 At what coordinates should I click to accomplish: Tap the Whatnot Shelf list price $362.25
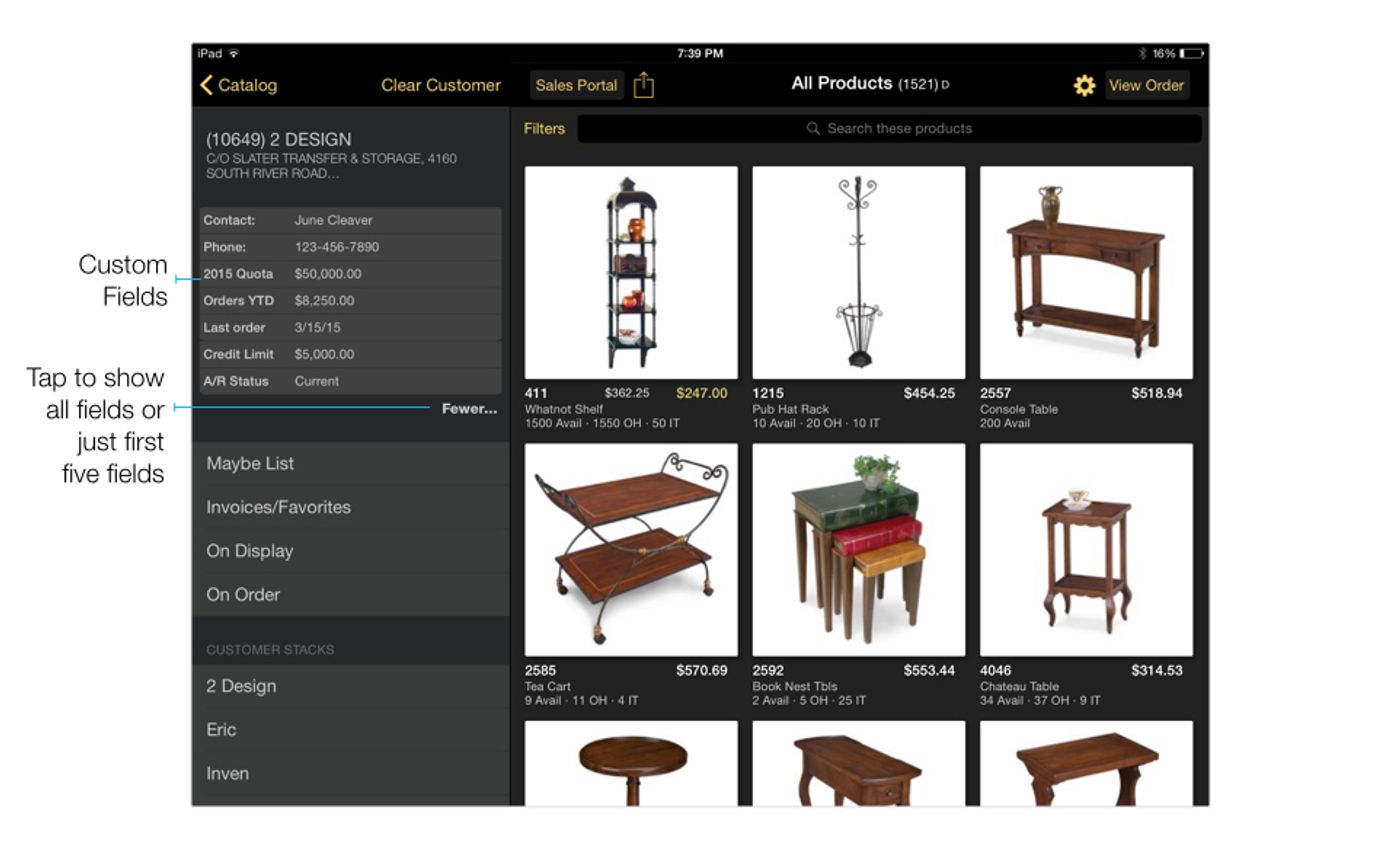(627, 393)
